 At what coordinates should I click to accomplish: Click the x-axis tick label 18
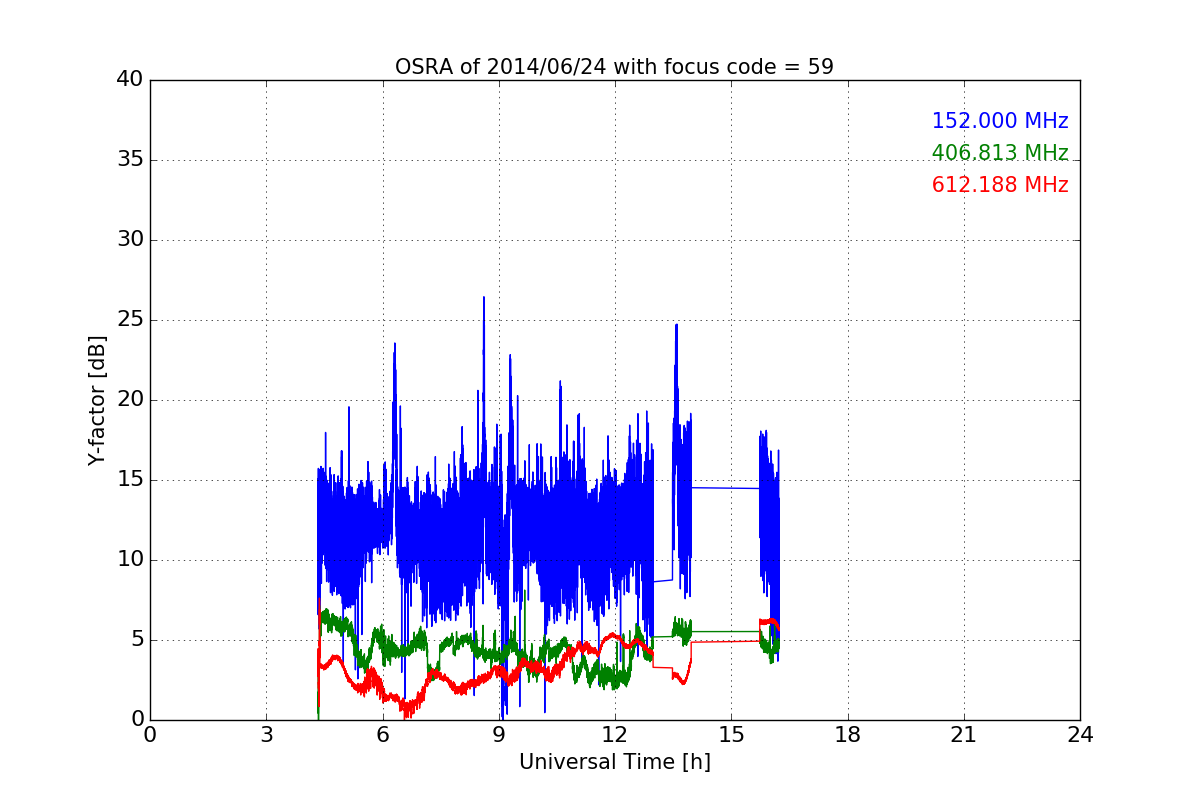point(848,735)
